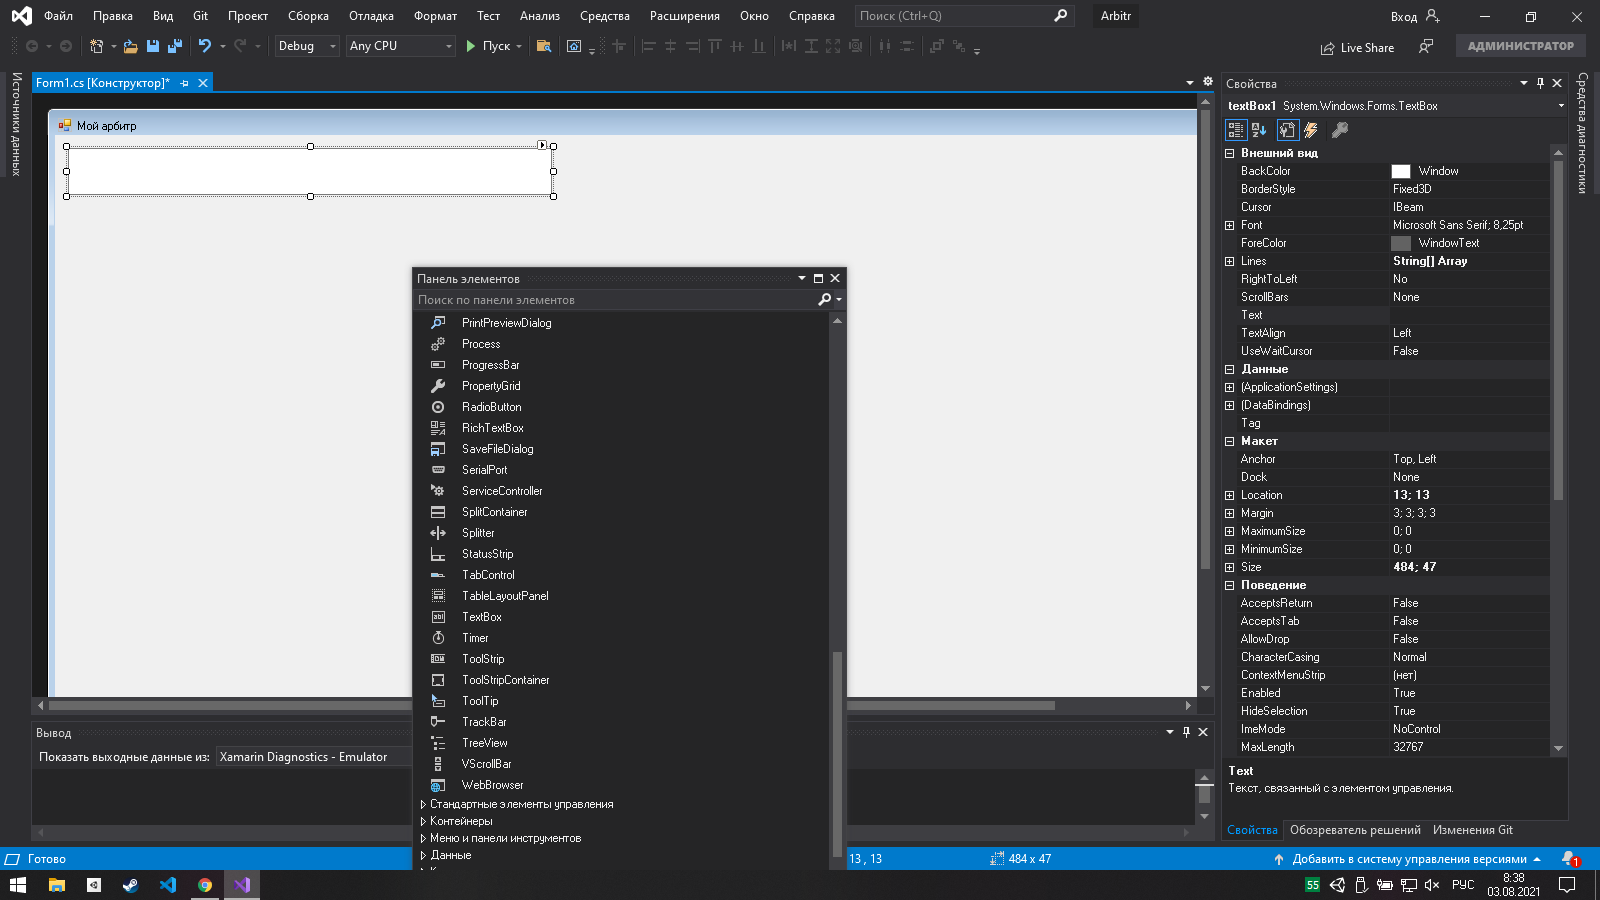Click the Property Pages wrench icon

coord(1340,130)
